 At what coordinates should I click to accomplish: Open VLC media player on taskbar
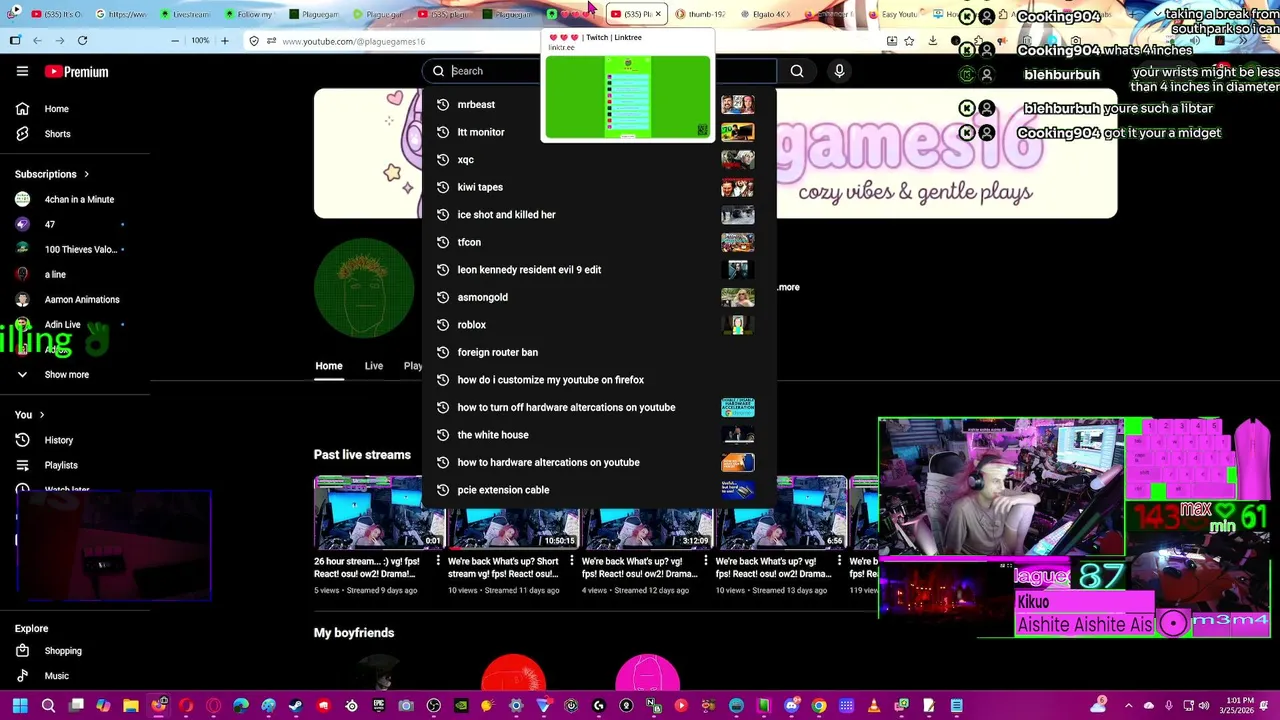click(873, 706)
